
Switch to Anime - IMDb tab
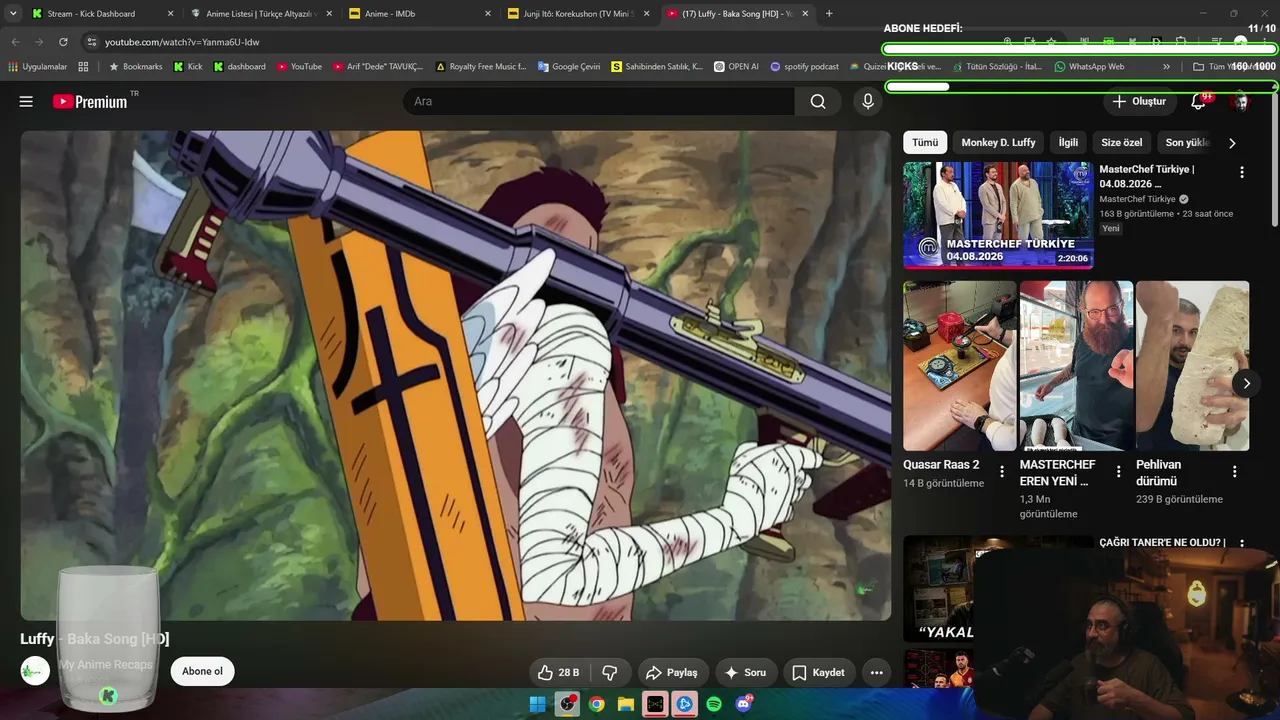click(x=419, y=14)
